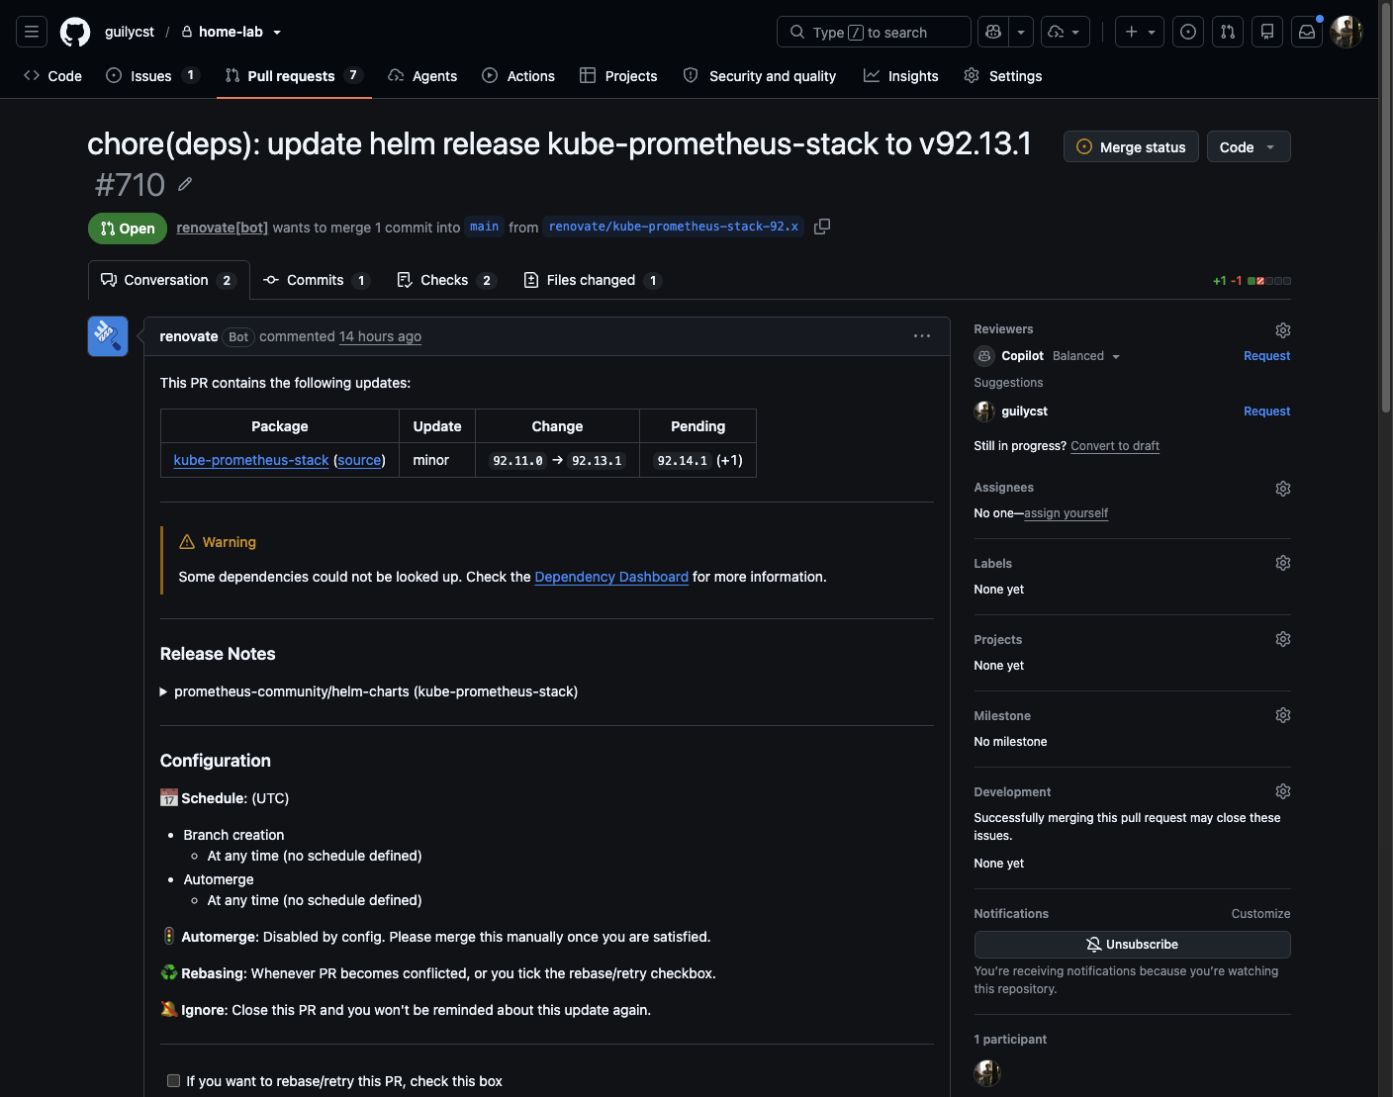Viewport: 1393px width, 1097px height.
Task: Request review from Copilot
Action: click(x=1266, y=356)
